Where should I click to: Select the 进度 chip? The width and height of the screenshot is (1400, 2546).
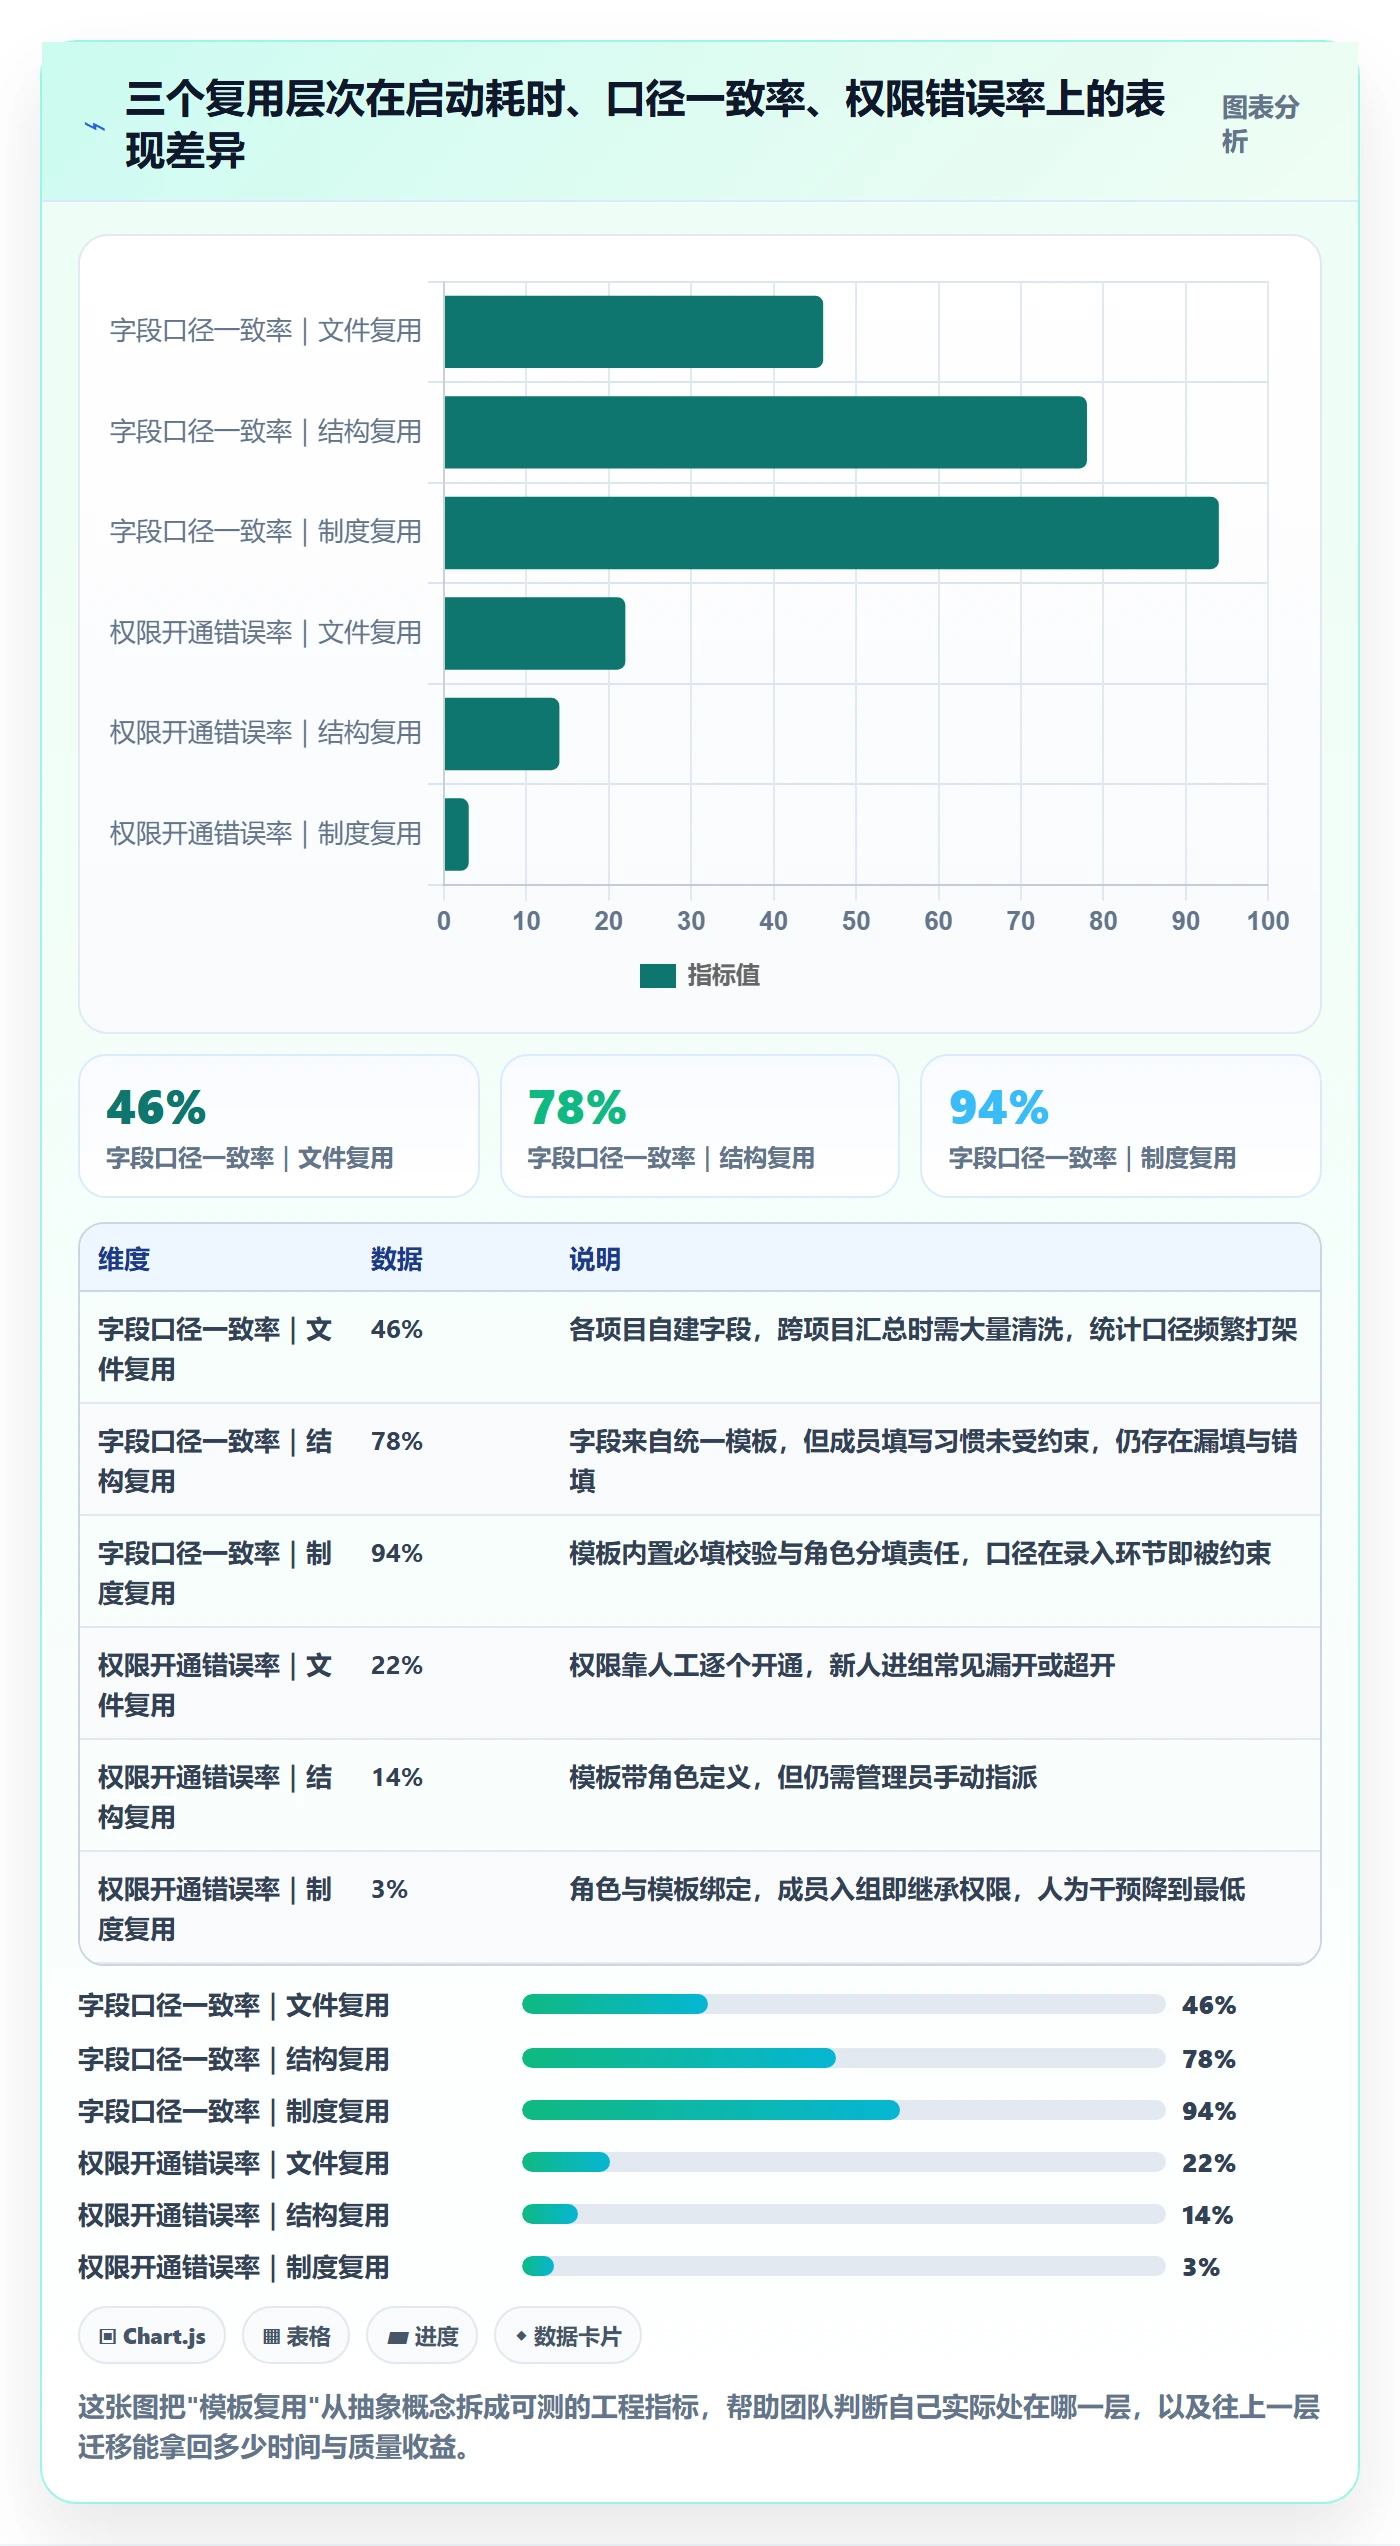click(422, 2336)
